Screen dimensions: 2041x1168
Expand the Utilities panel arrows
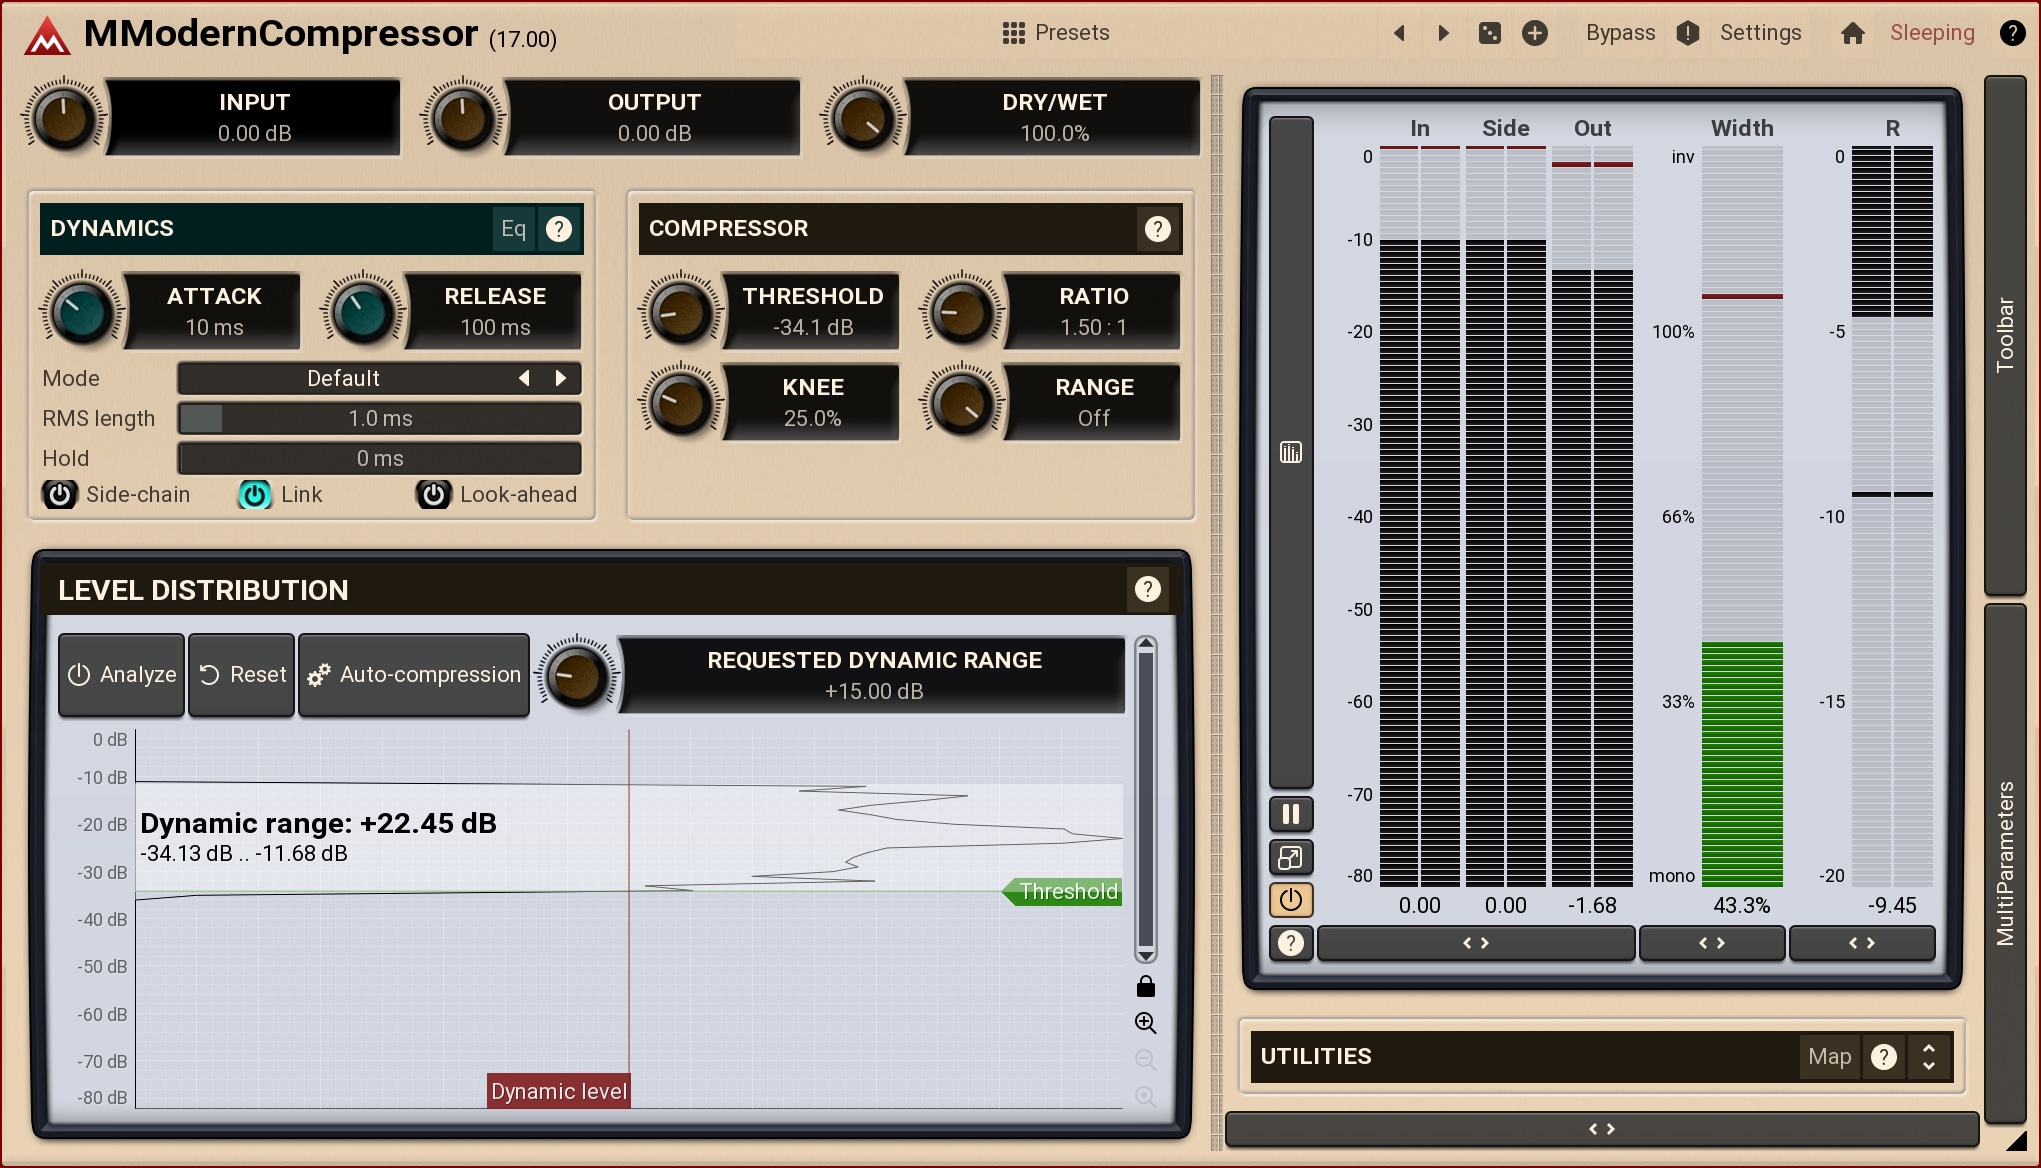point(1929,1057)
